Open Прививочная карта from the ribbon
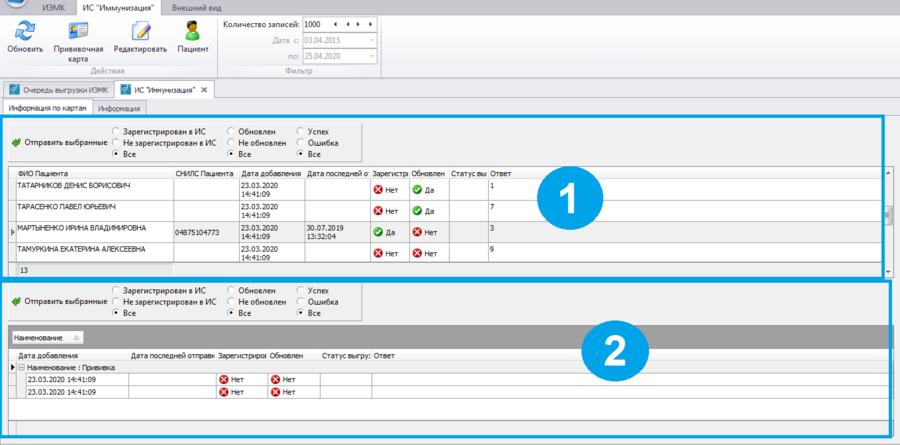 (x=78, y=30)
